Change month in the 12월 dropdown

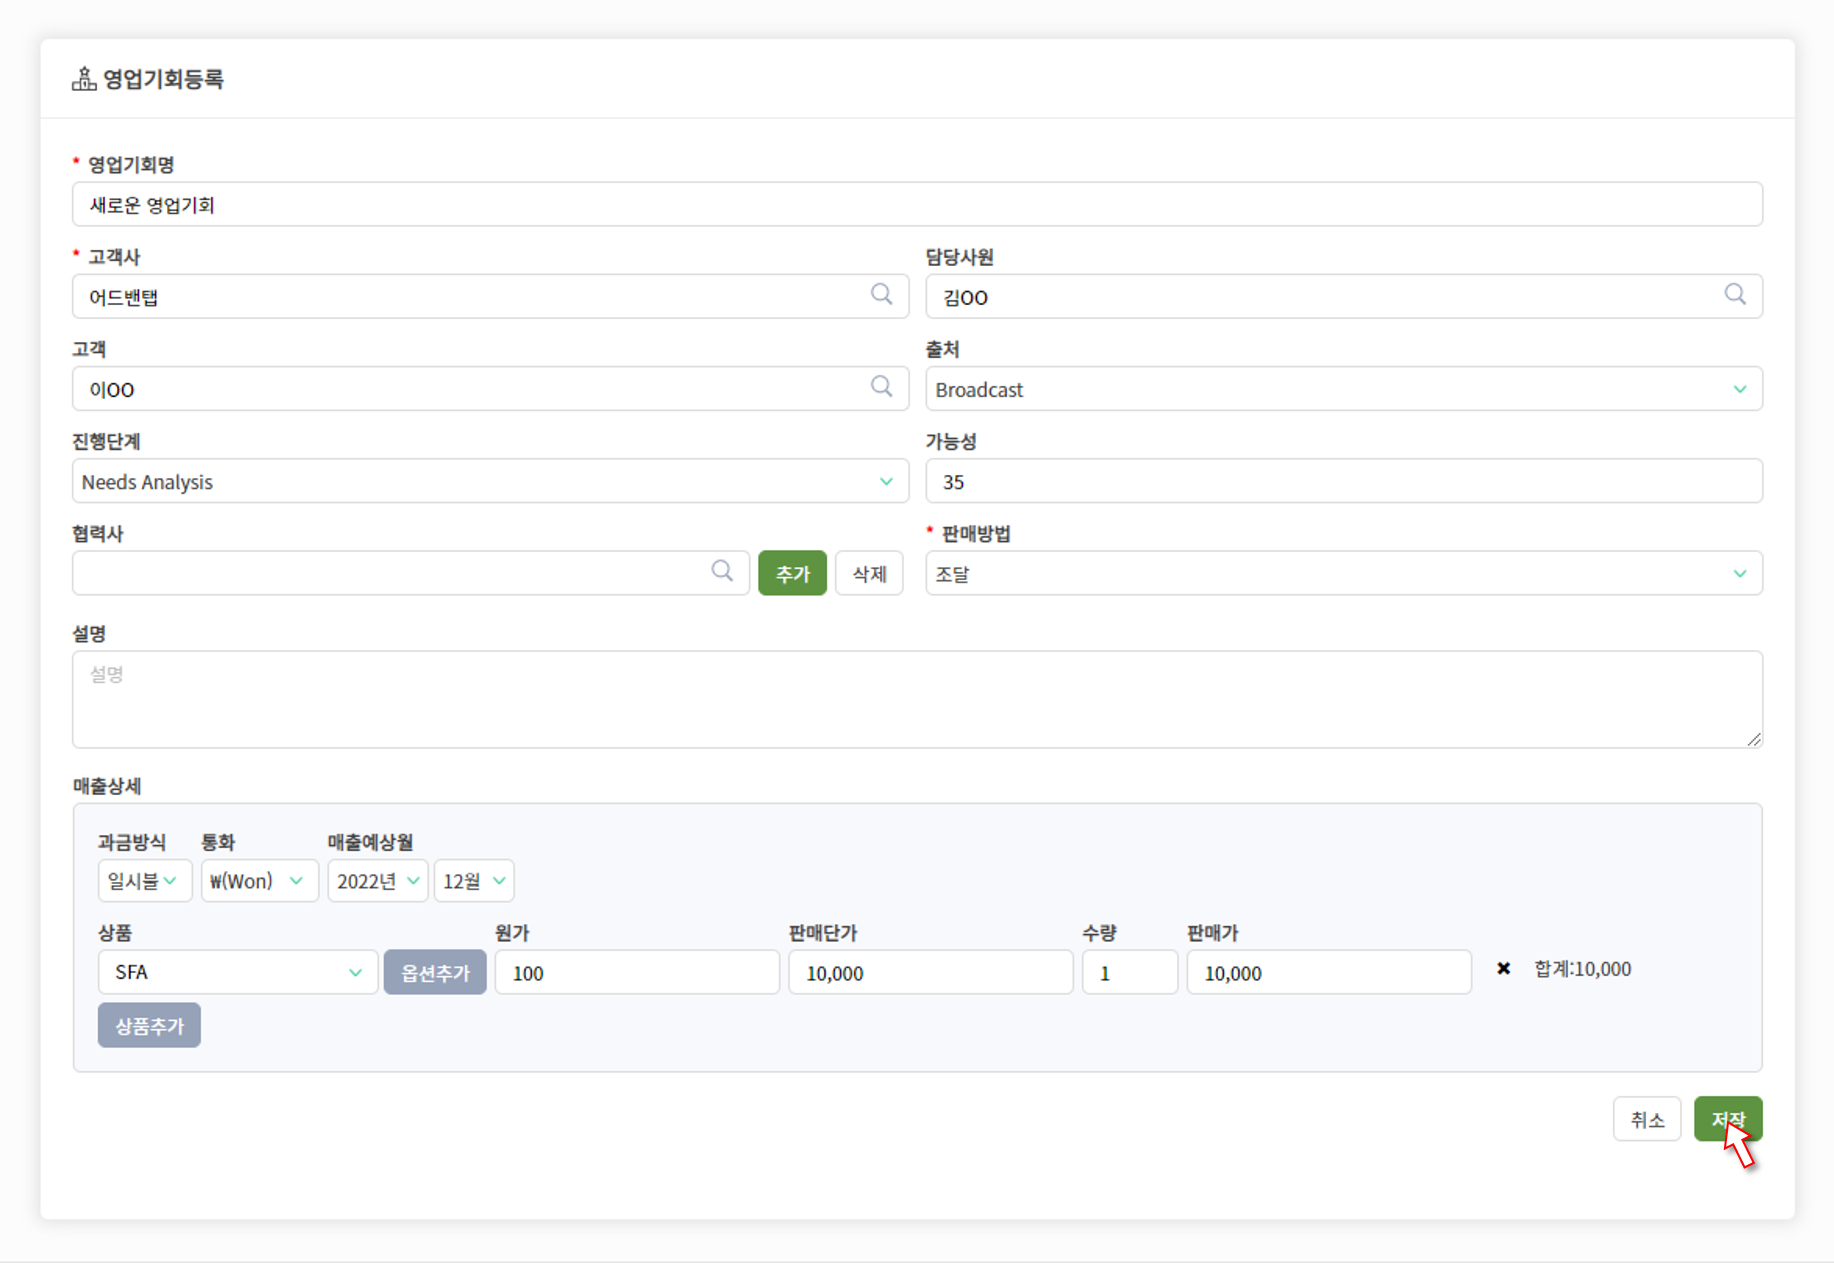point(474,881)
